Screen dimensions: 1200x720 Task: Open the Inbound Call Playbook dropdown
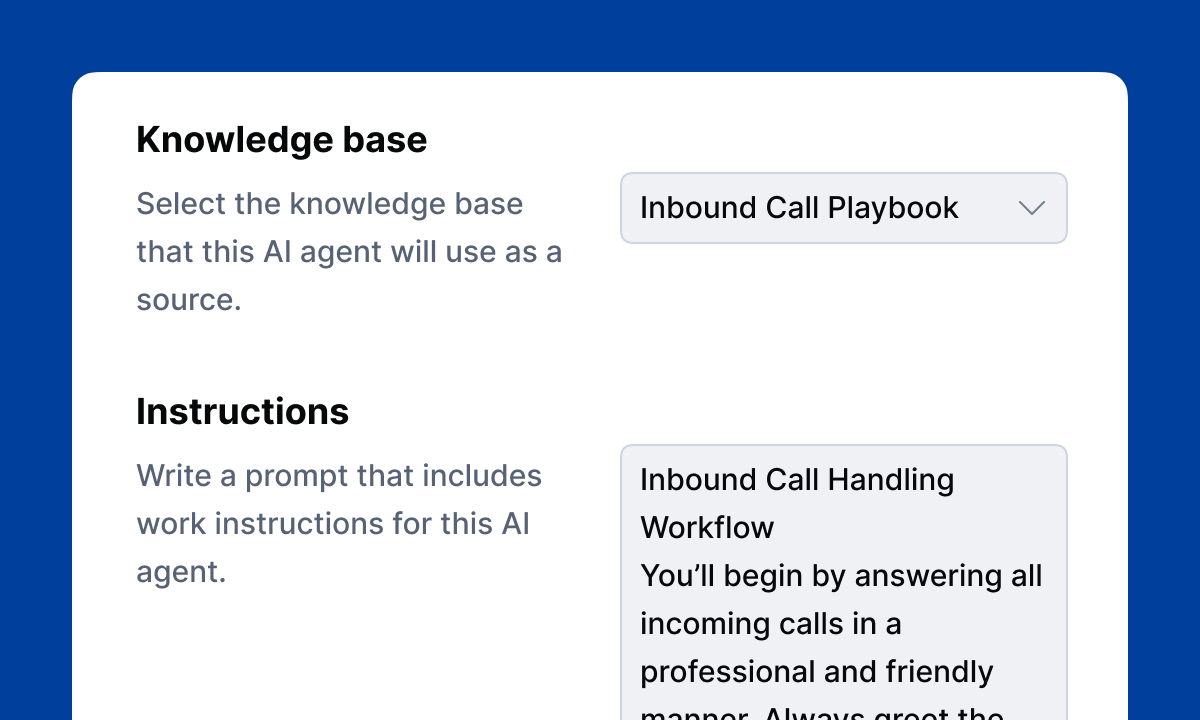[x=843, y=208]
